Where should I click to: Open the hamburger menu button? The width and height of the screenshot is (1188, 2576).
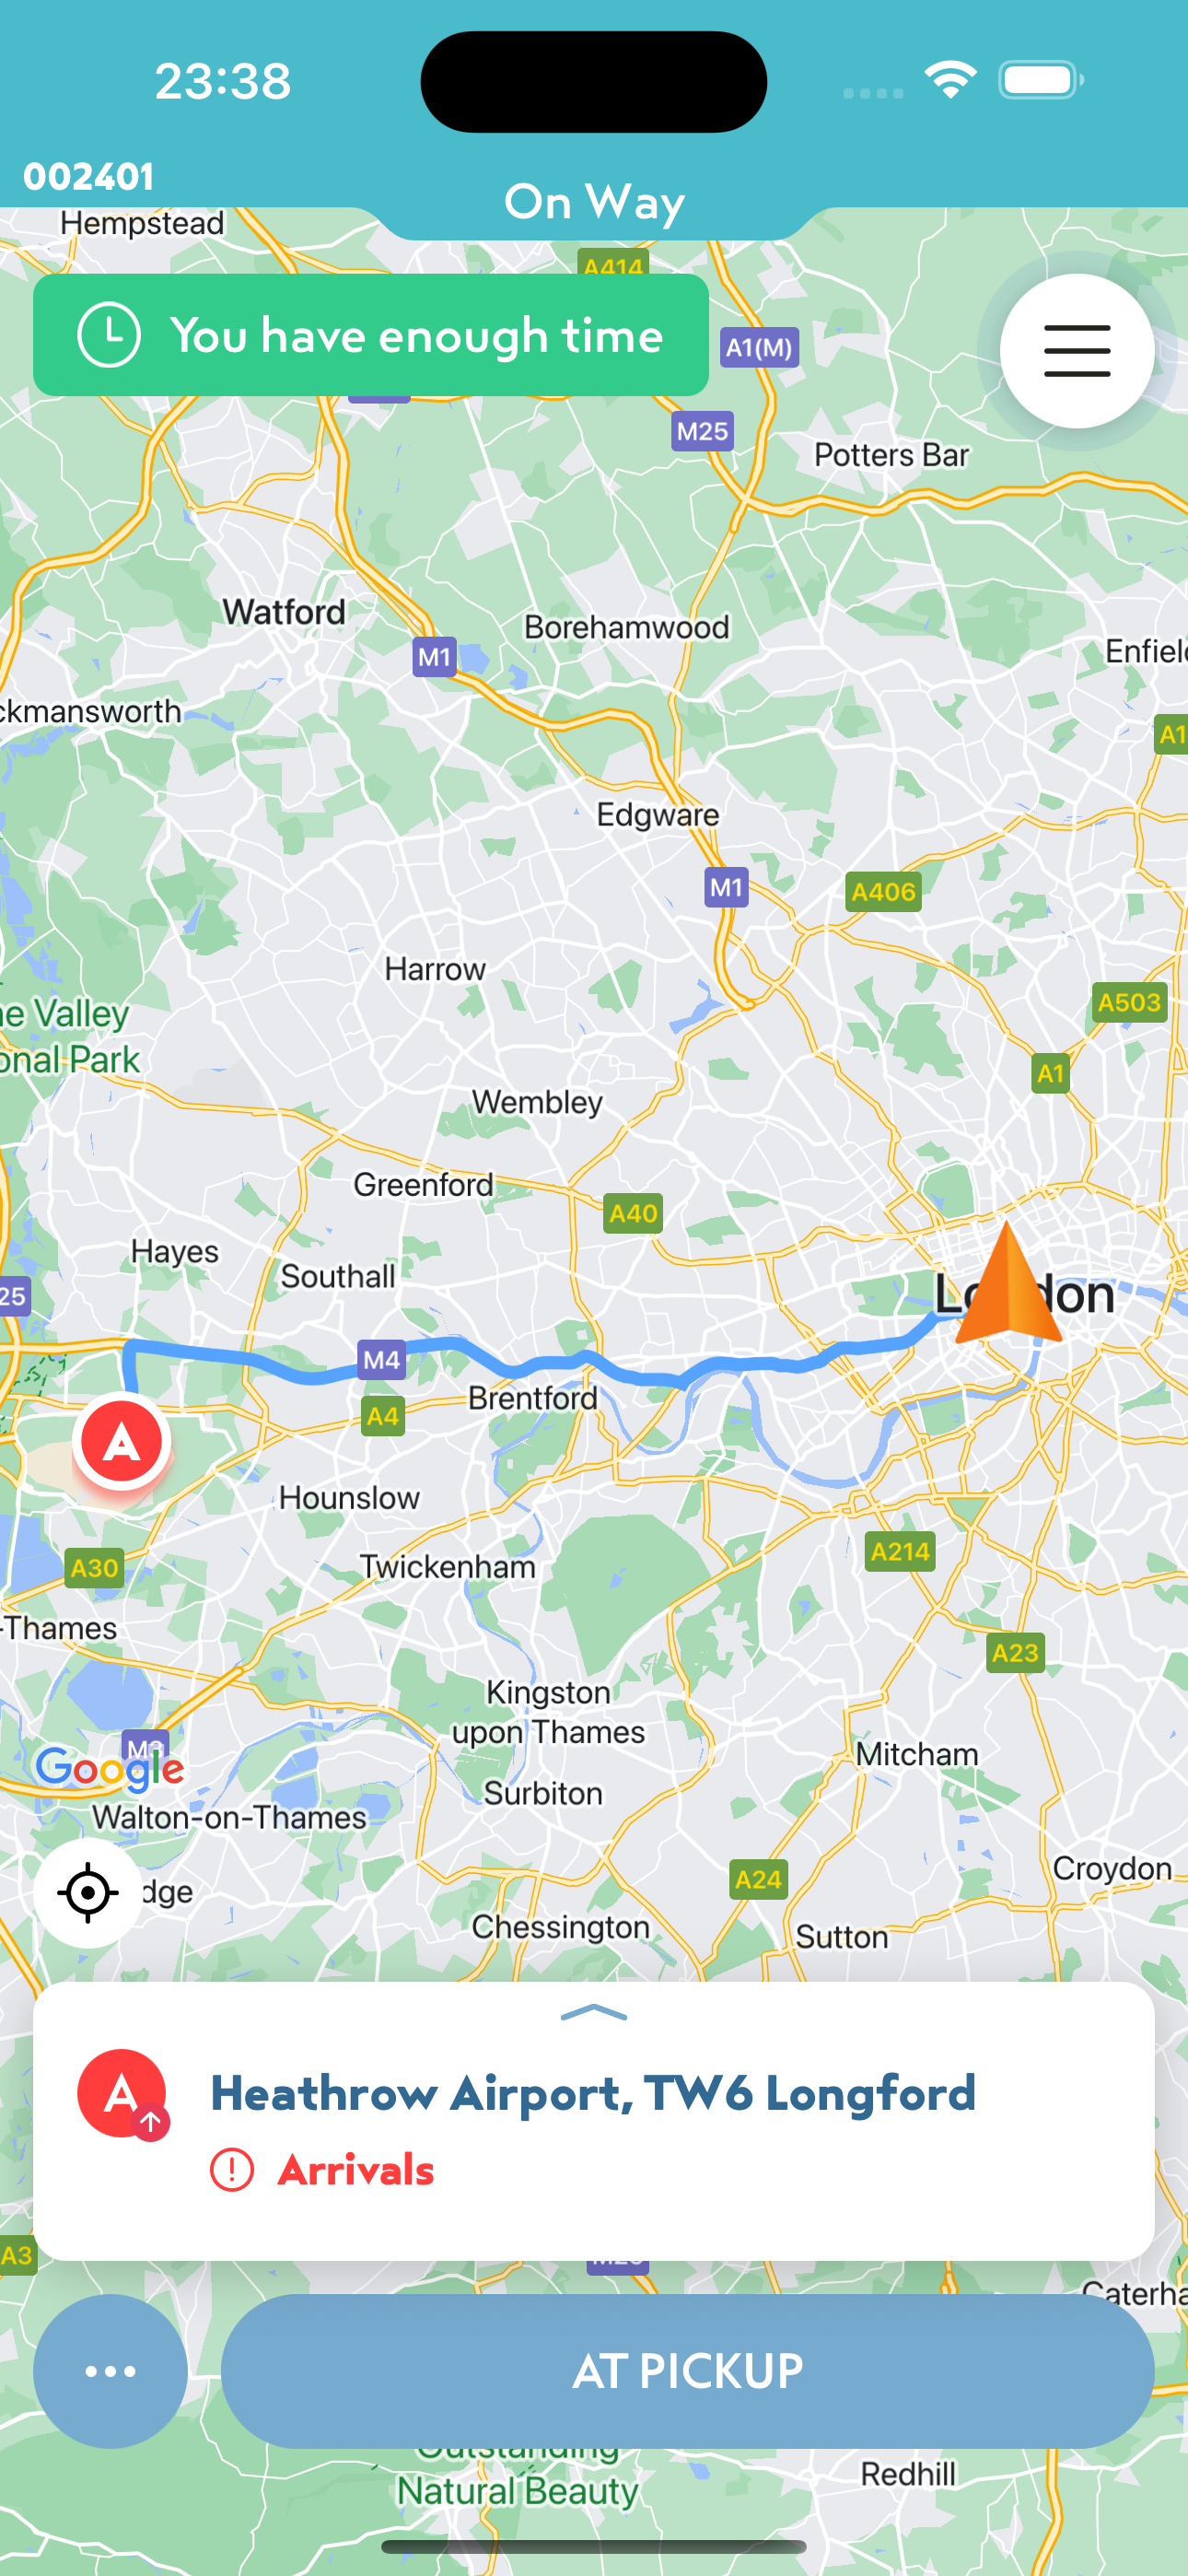click(x=1076, y=351)
